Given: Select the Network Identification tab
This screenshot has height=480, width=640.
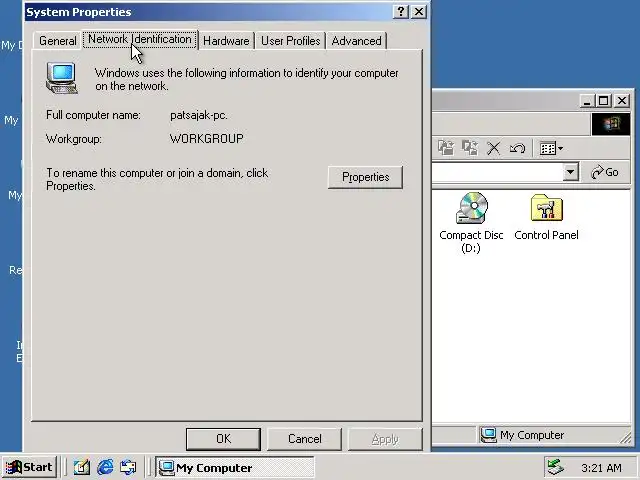Looking at the screenshot, I should click(140, 40).
